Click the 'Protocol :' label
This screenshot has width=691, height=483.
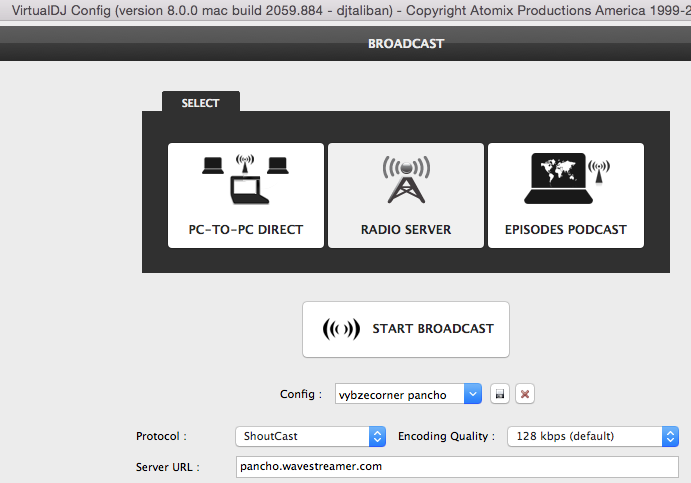(x=161, y=436)
